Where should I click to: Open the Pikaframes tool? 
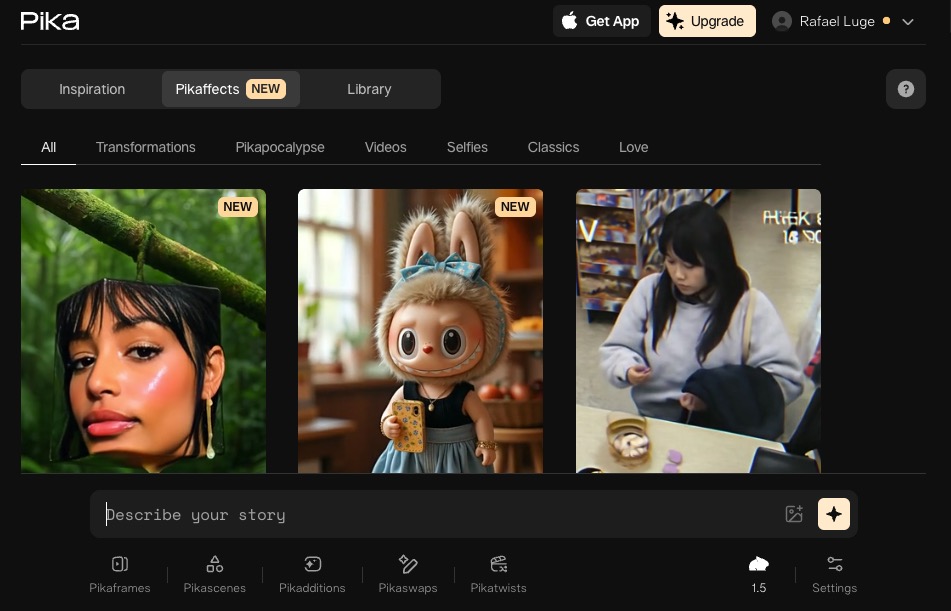tap(119, 574)
